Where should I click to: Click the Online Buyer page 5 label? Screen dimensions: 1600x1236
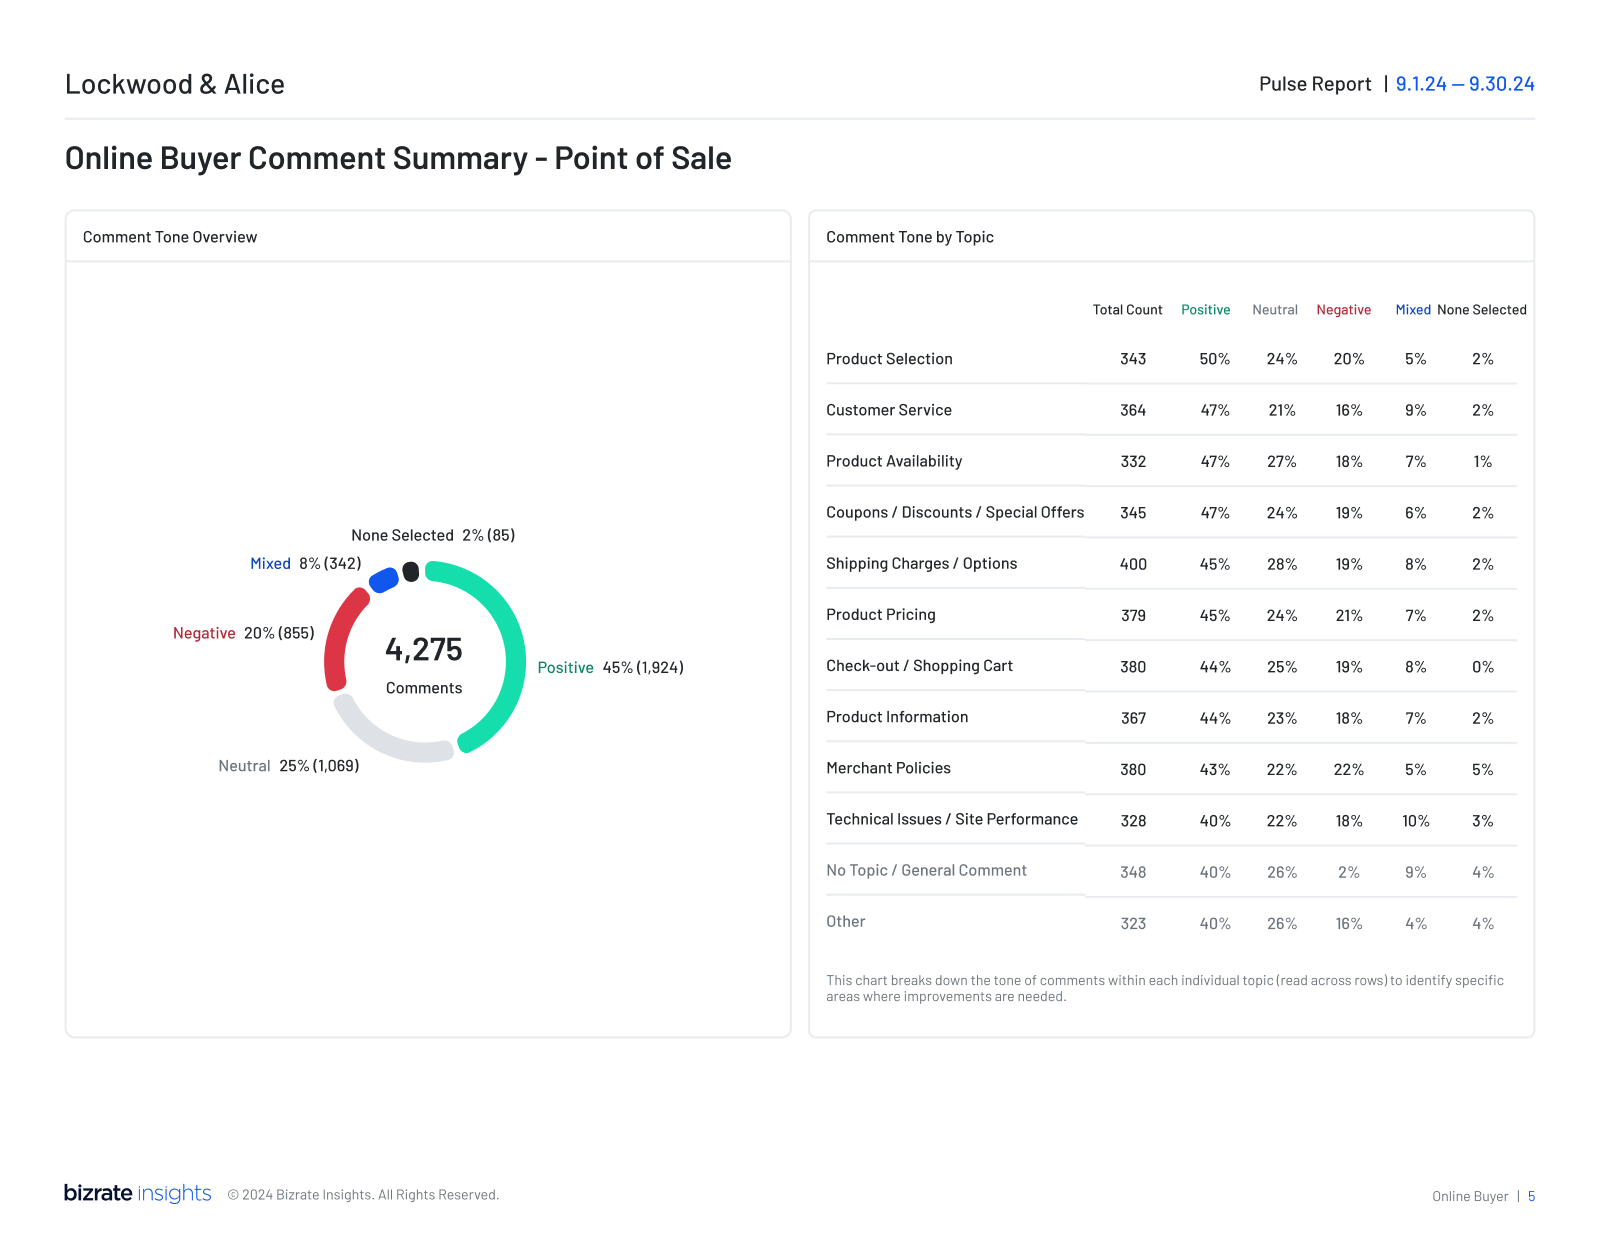click(1480, 1196)
